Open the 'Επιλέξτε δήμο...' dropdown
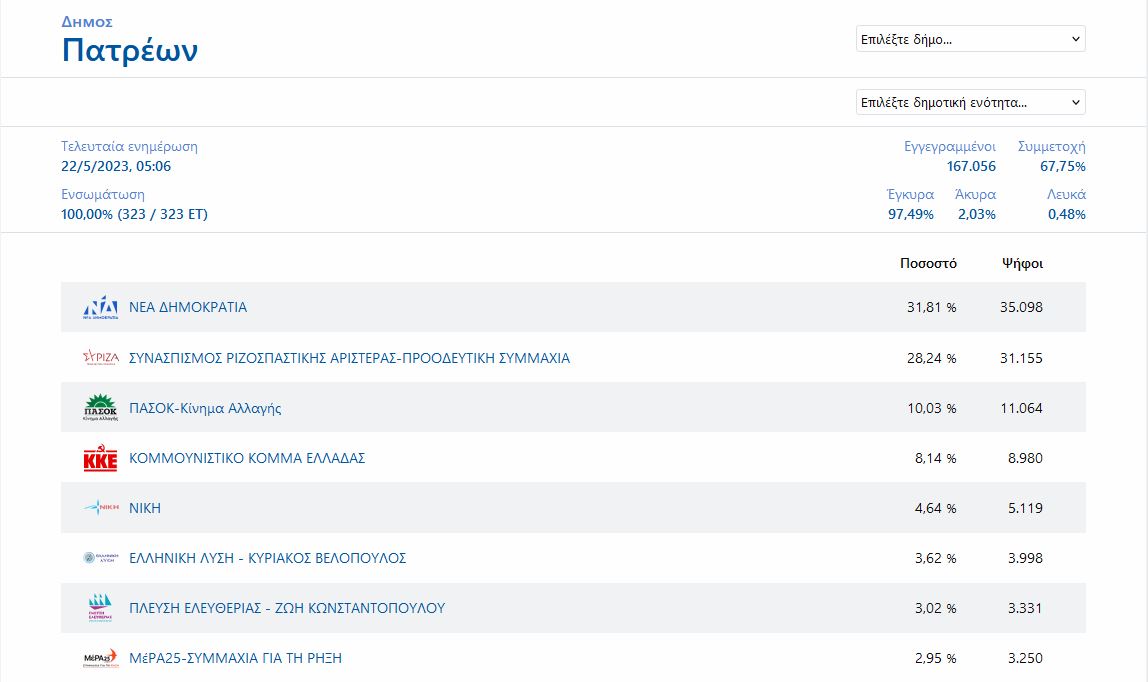 (x=970, y=39)
